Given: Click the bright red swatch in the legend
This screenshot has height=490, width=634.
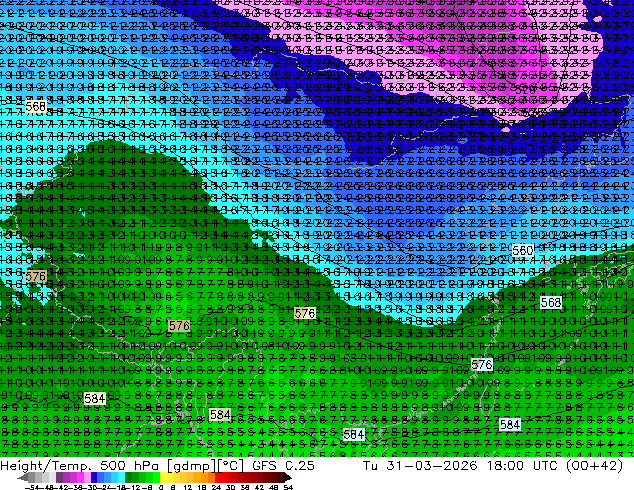Looking at the screenshot, I should click(218, 477).
